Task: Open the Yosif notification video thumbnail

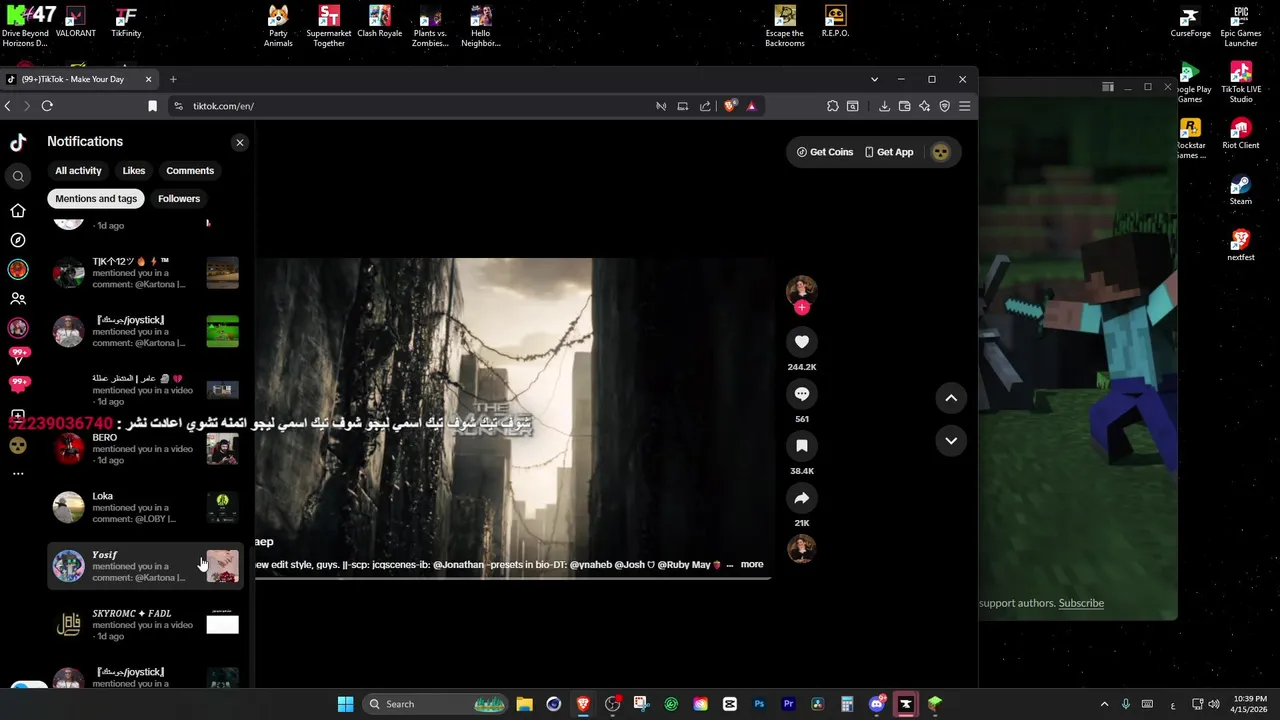Action: [222, 566]
